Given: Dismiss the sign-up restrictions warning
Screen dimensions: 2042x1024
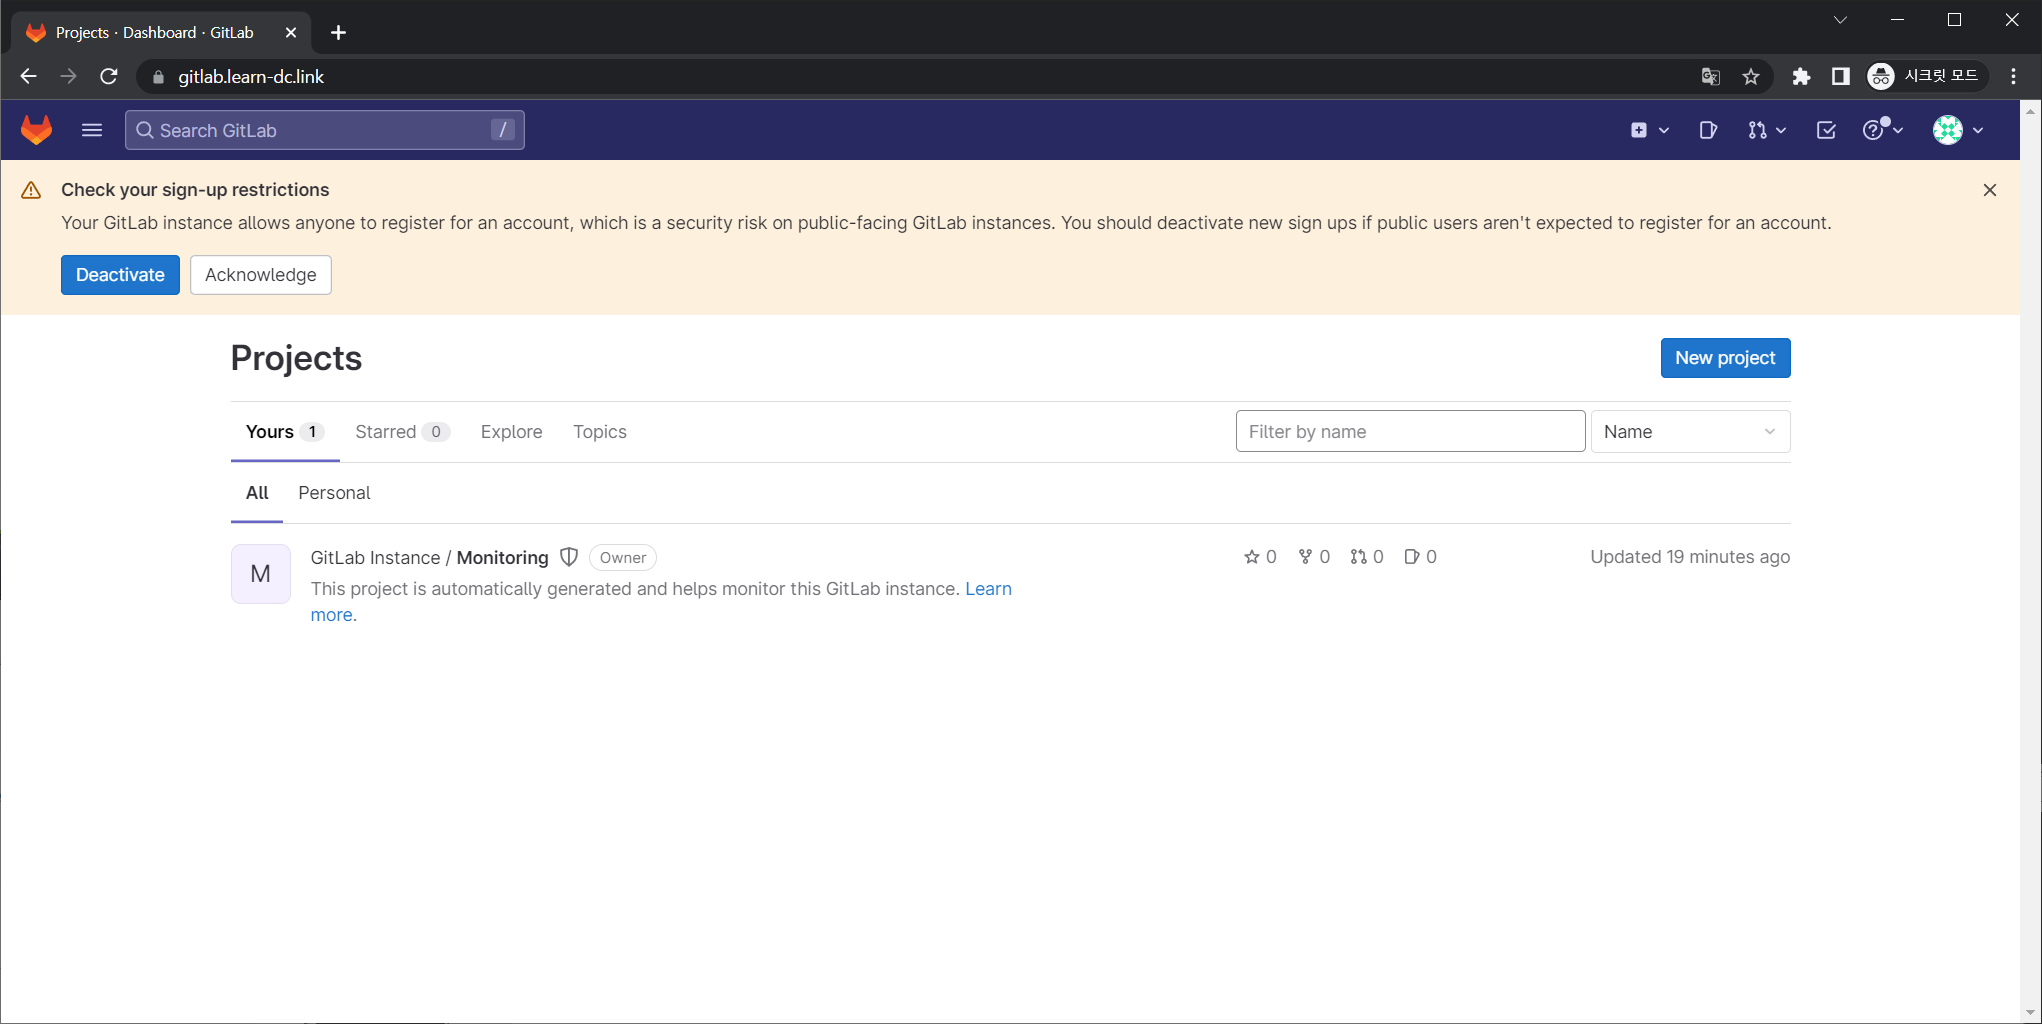Looking at the screenshot, I should point(1989,190).
